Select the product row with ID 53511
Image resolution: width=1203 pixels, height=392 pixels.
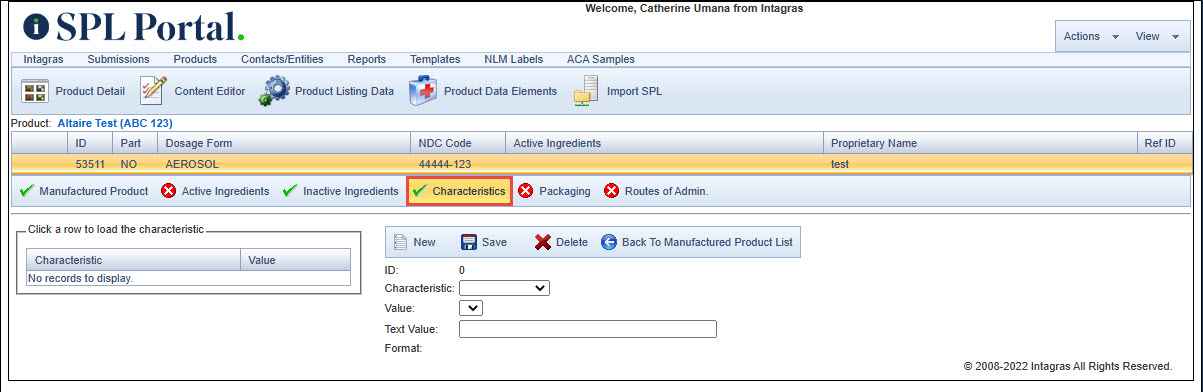[x=601, y=163]
